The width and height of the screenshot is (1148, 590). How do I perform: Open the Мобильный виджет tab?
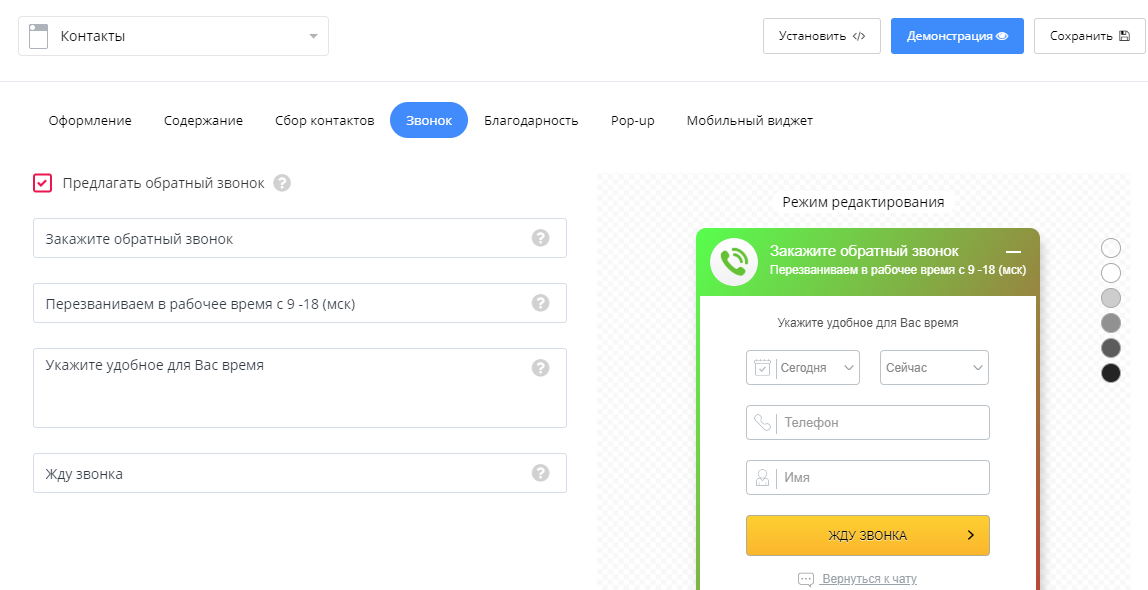750,121
